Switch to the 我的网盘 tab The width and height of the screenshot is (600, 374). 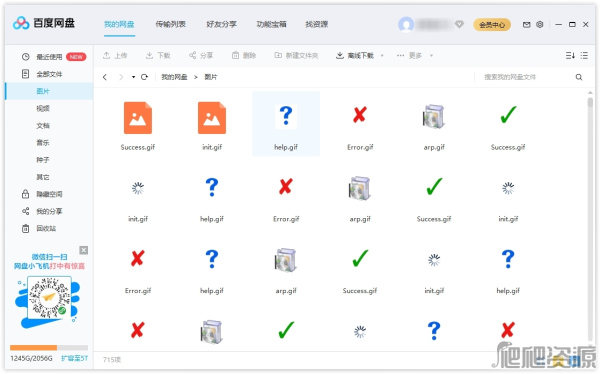119,24
